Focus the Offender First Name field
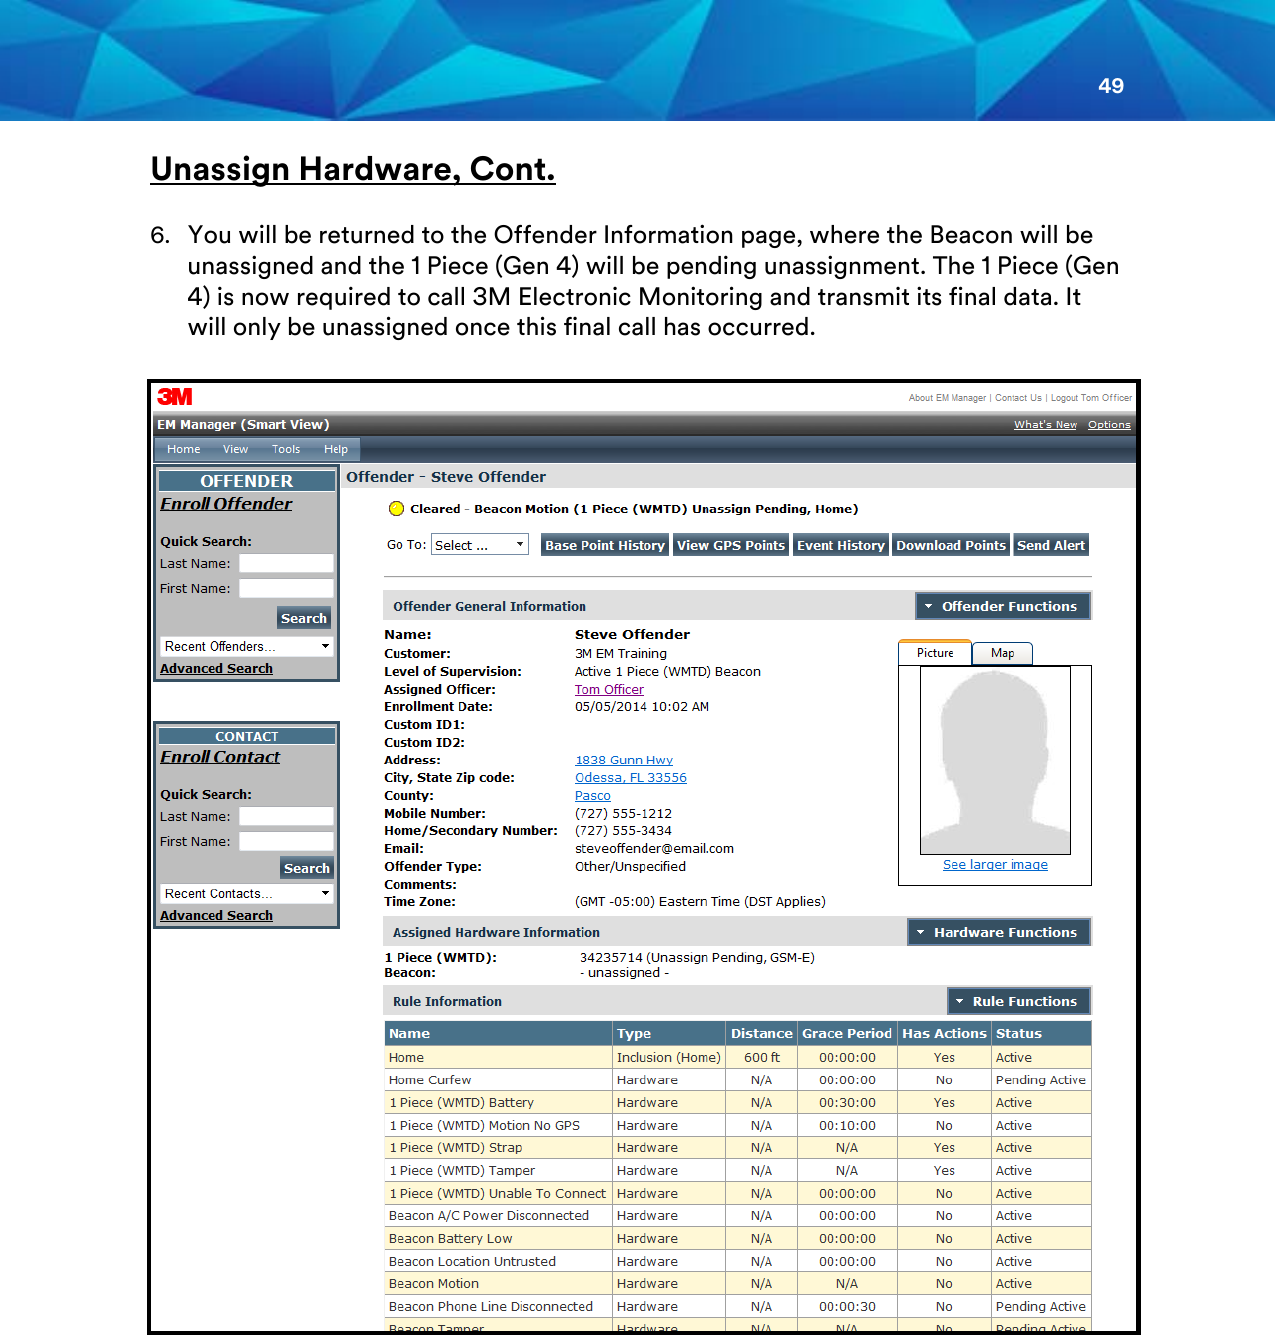The height and width of the screenshot is (1335, 1275). [x=286, y=588]
